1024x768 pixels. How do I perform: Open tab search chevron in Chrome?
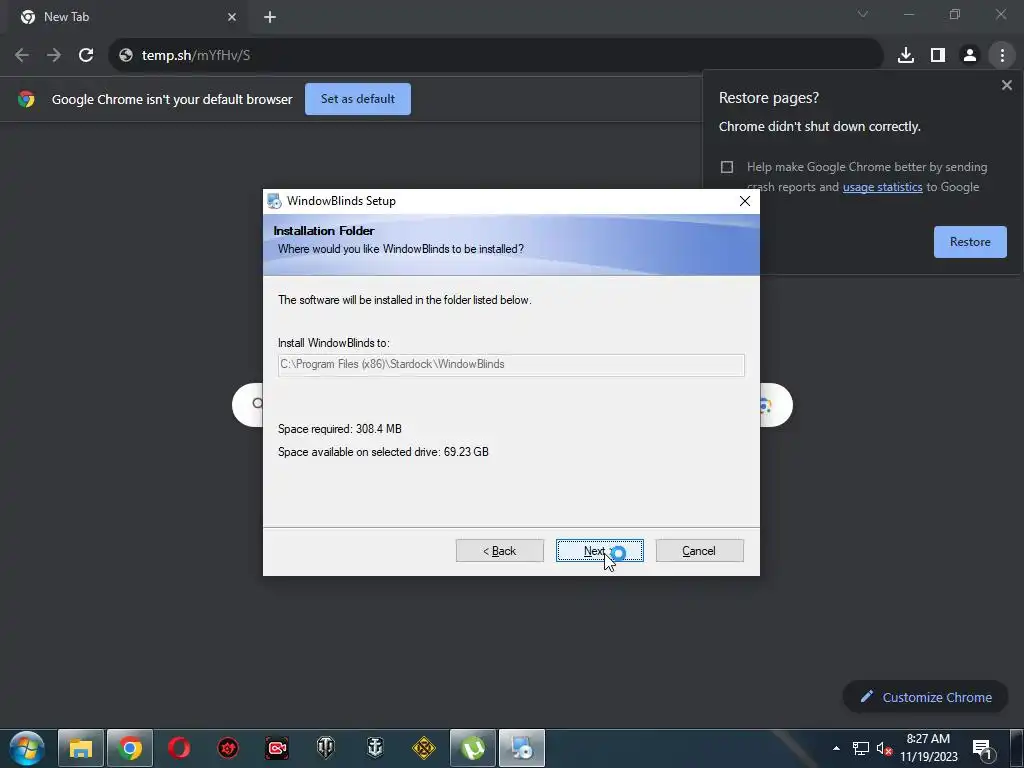tap(863, 14)
